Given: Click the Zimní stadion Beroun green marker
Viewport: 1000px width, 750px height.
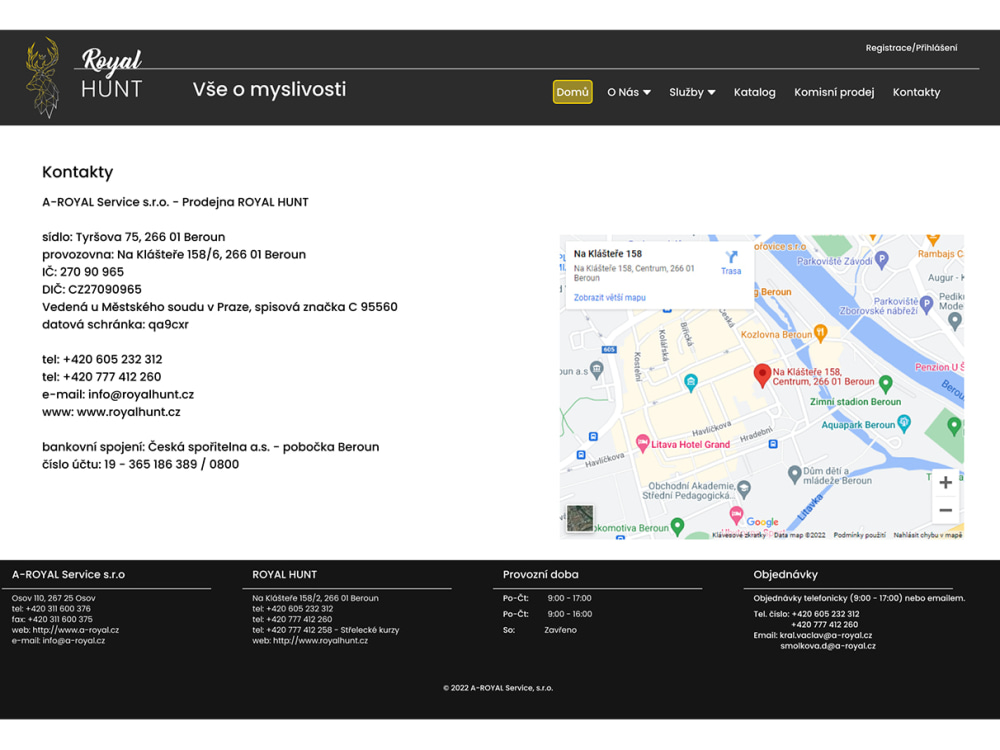Looking at the screenshot, I should pos(885,384).
